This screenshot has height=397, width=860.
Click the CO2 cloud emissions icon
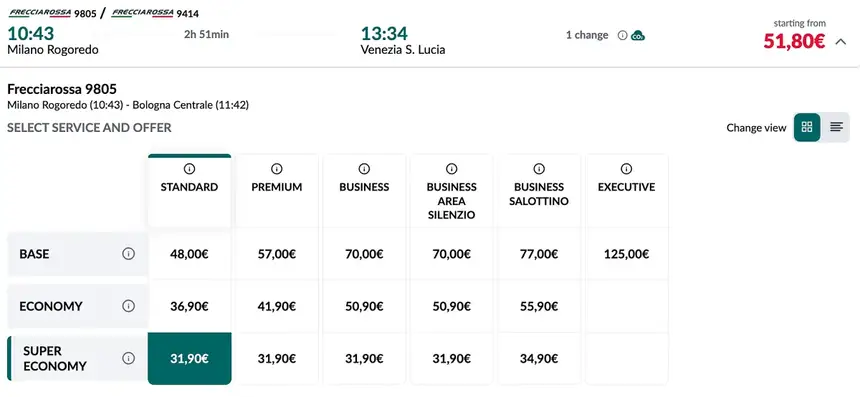click(638, 36)
